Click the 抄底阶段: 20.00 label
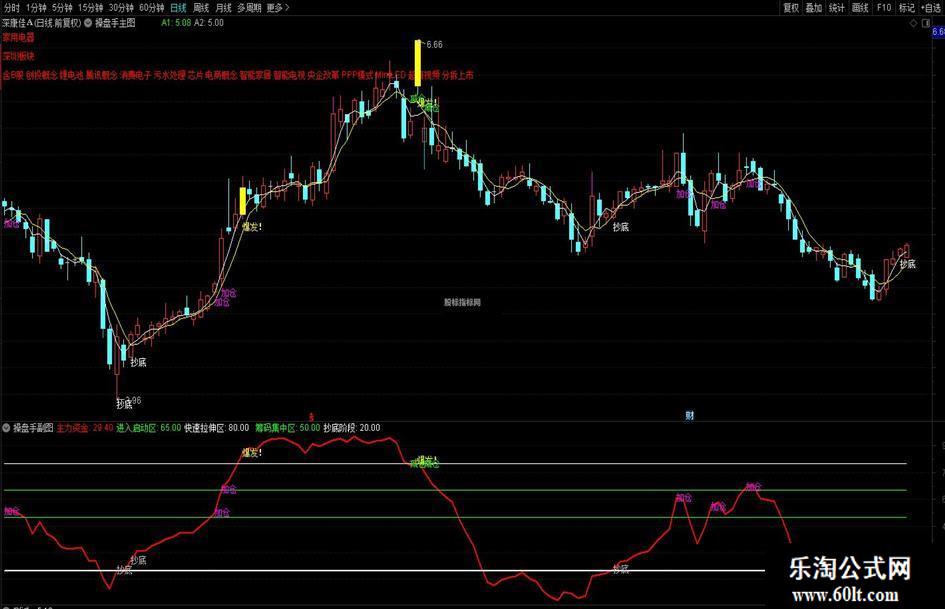The width and height of the screenshot is (945, 609). (x=352, y=428)
